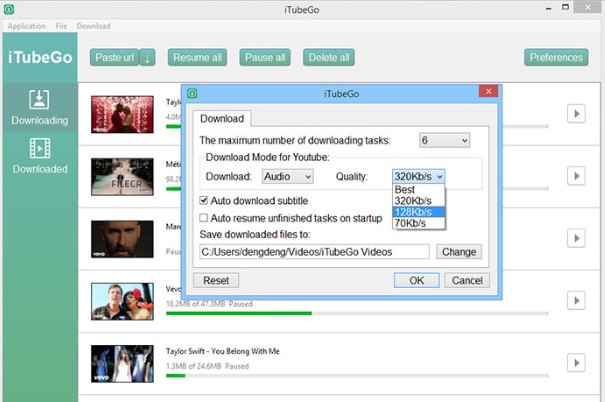The height and width of the screenshot is (402, 605).
Task: Click the Paste url button
Action: pos(115,57)
